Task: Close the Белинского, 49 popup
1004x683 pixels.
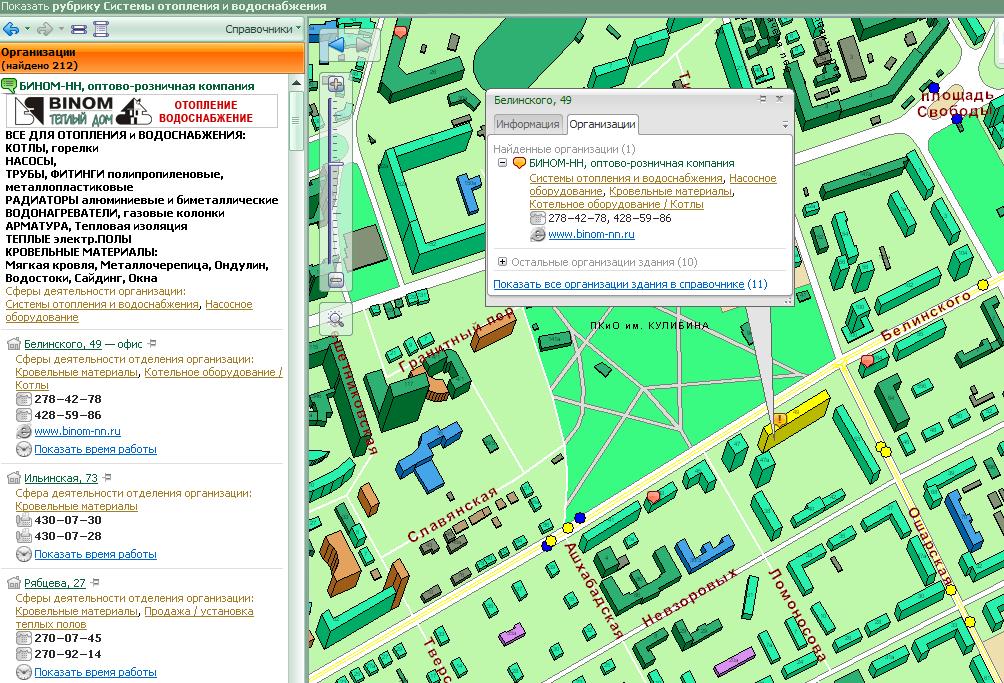Action: (779, 99)
